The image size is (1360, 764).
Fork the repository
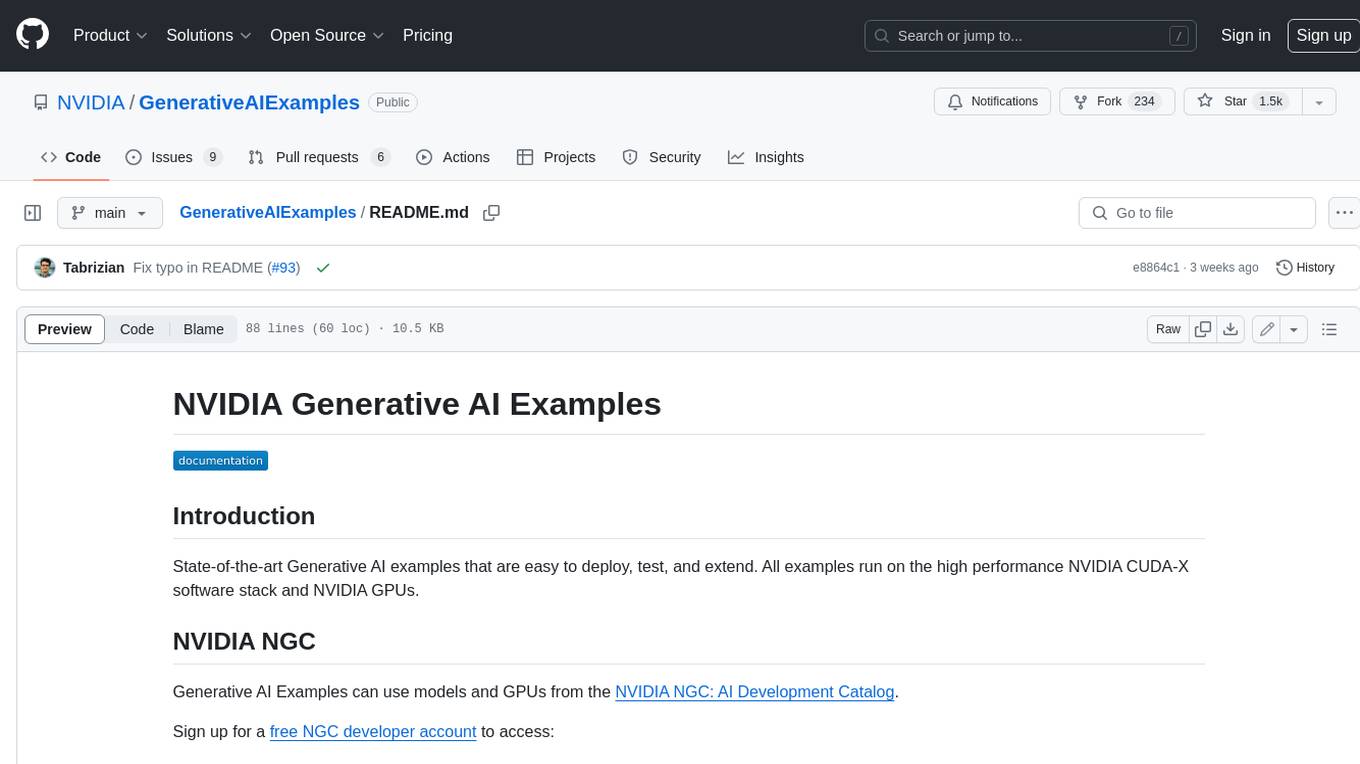pyautogui.click(x=1116, y=101)
